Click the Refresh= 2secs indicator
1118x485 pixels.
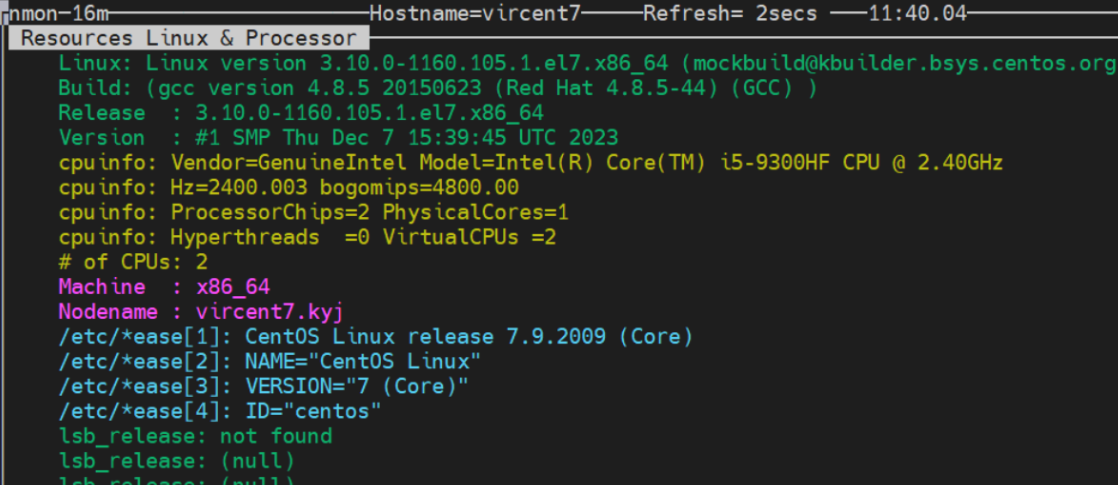pos(730,14)
